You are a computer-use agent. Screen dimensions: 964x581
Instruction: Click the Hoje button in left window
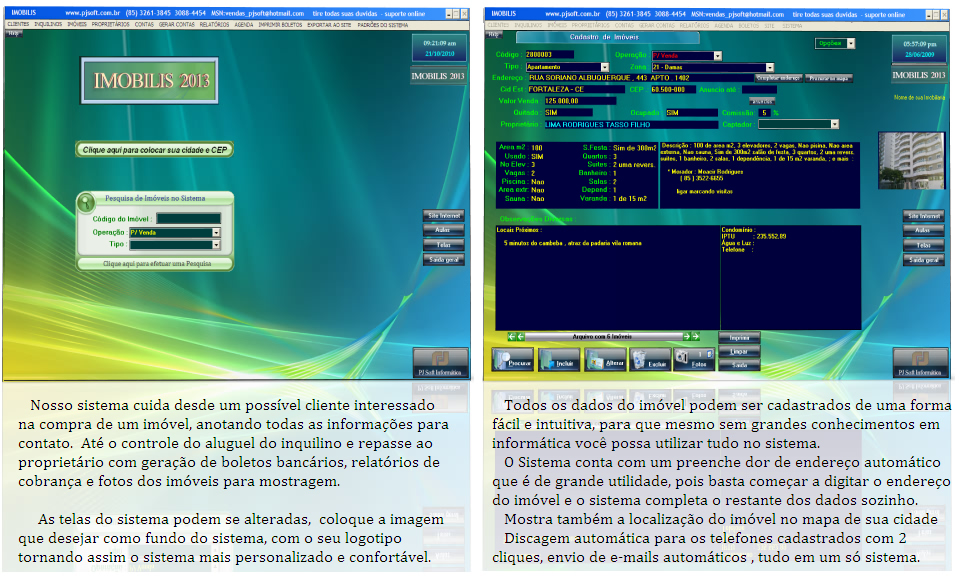13,34
